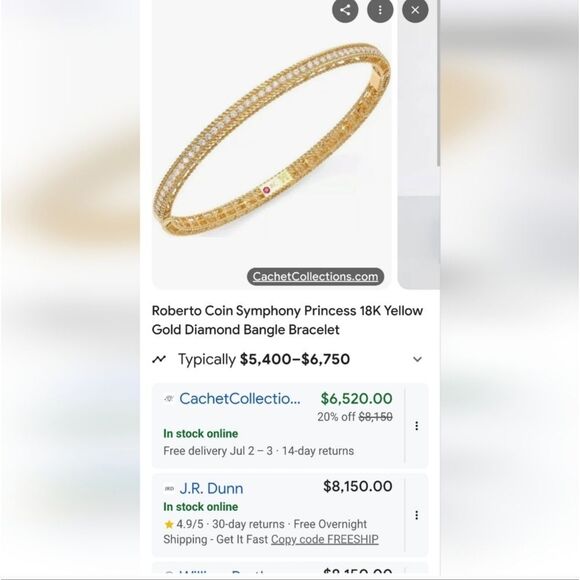
Task: Click the J.R. Dunn store logo icon
Action: [x=169, y=488]
